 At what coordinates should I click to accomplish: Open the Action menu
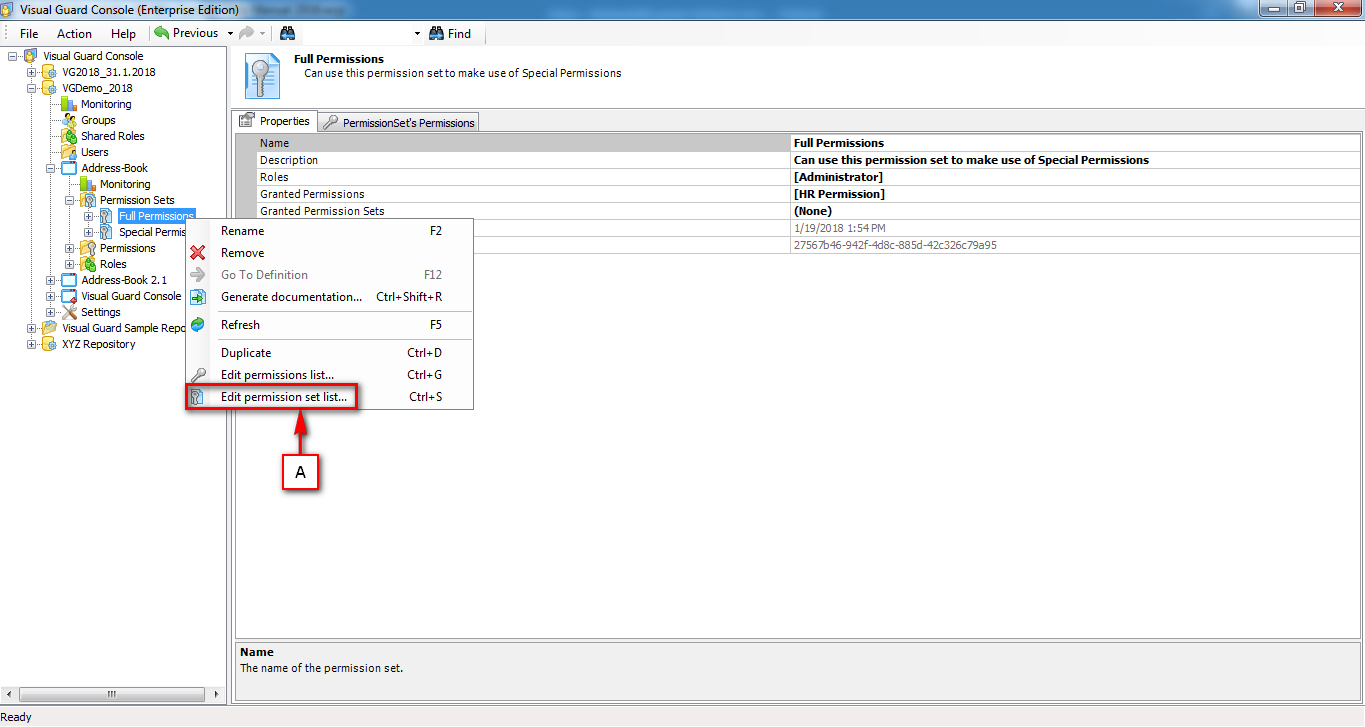[74, 33]
